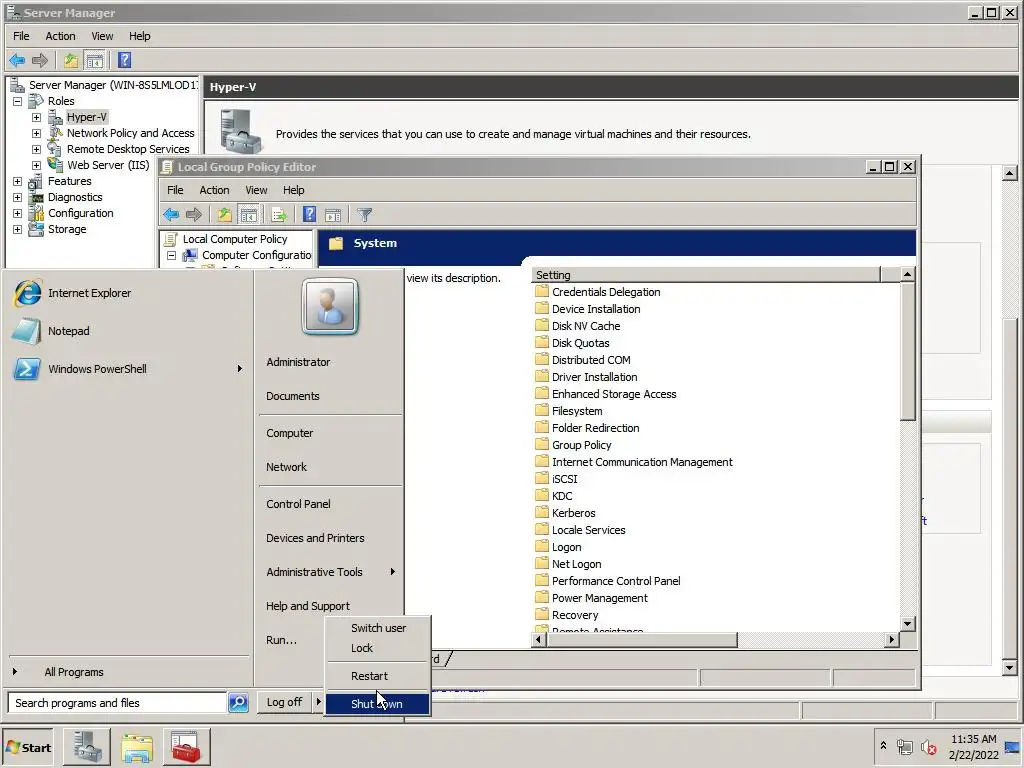Image resolution: width=1024 pixels, height=768 pixels.
Task: Open Run... from Start menu
Action: click(281, 640)
